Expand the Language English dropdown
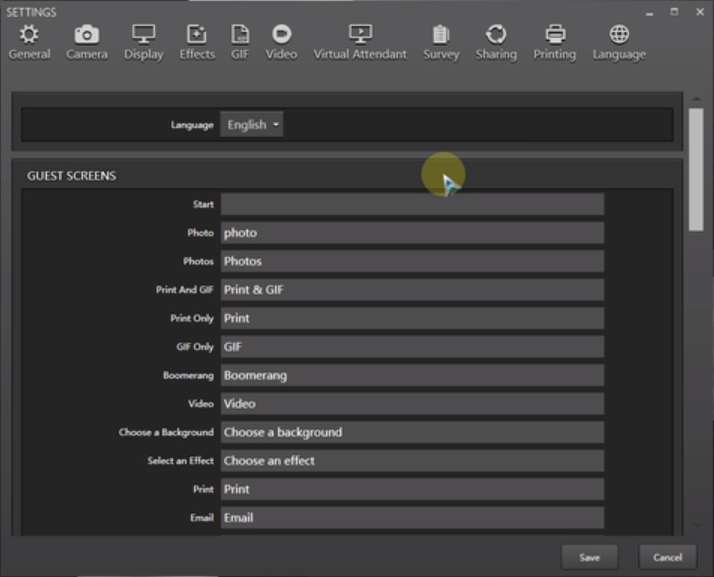The width and height of the screenshot is (714, 577). pyautogui.click(x=252, y=125)
